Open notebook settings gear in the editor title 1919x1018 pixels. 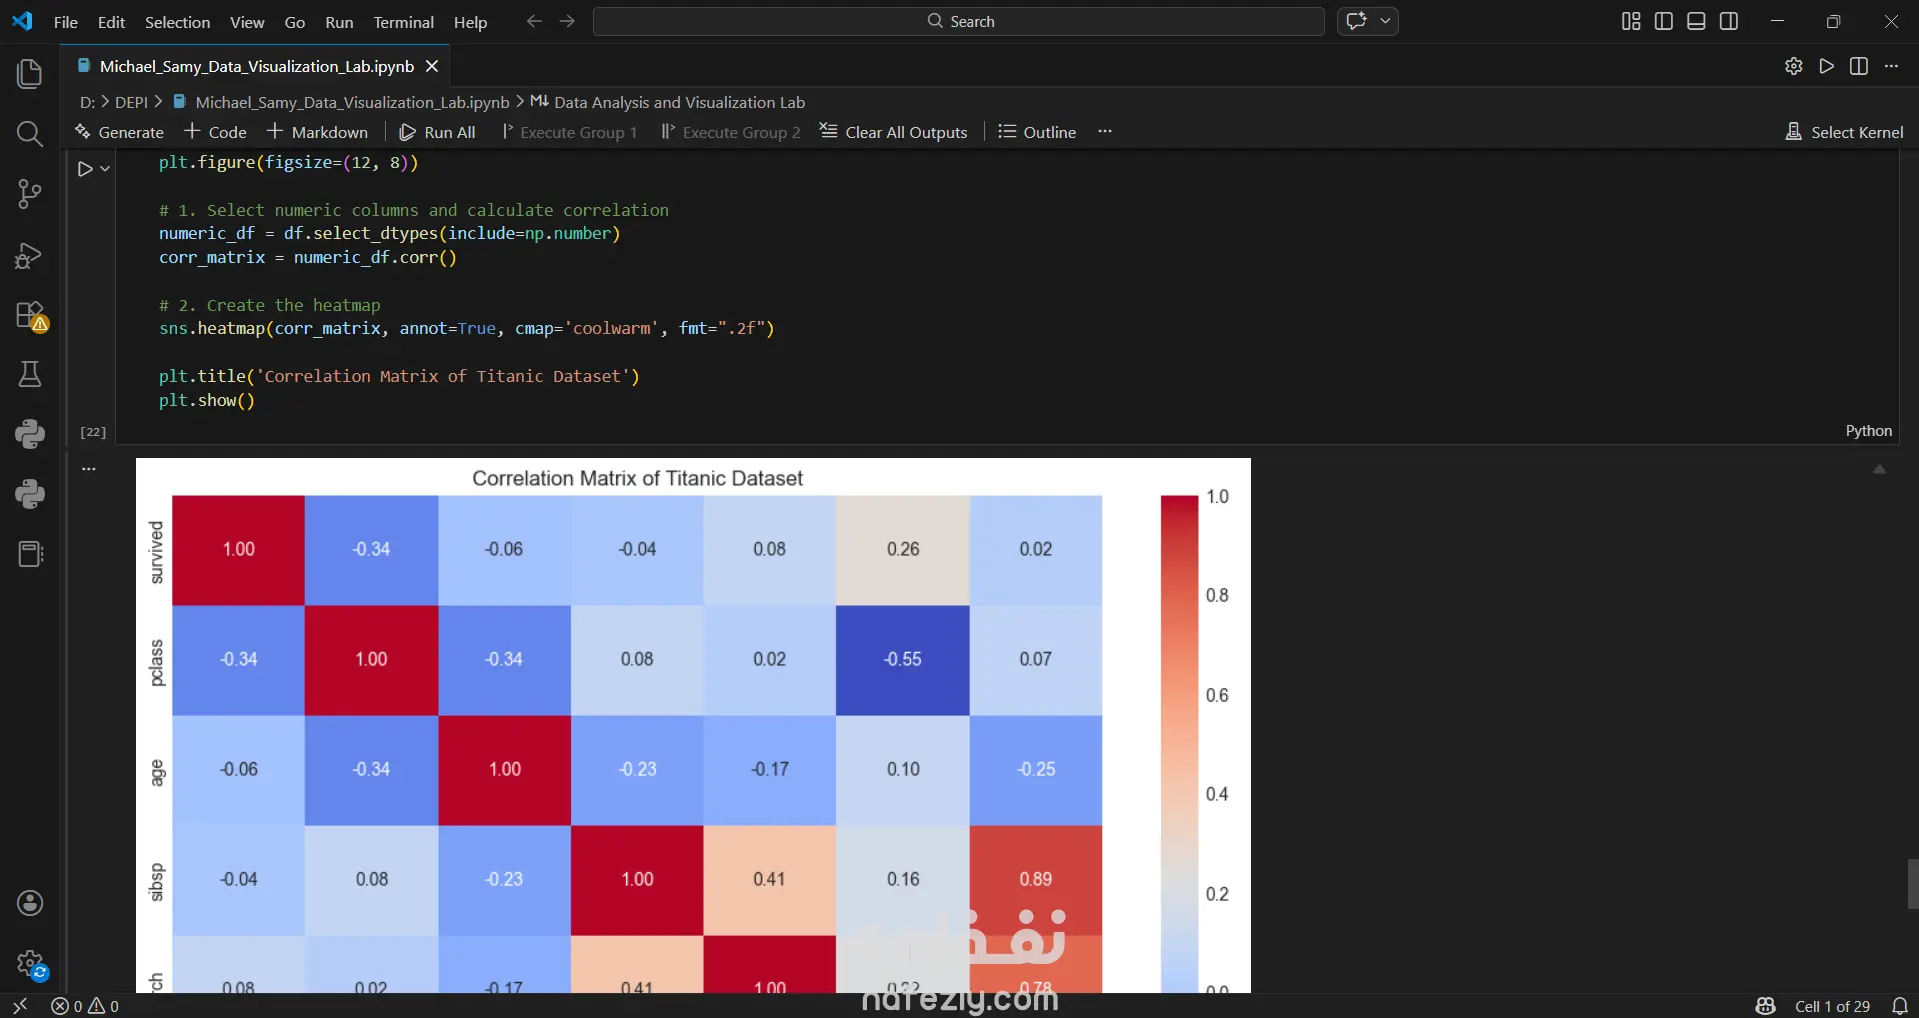[x=1794, y=66]
